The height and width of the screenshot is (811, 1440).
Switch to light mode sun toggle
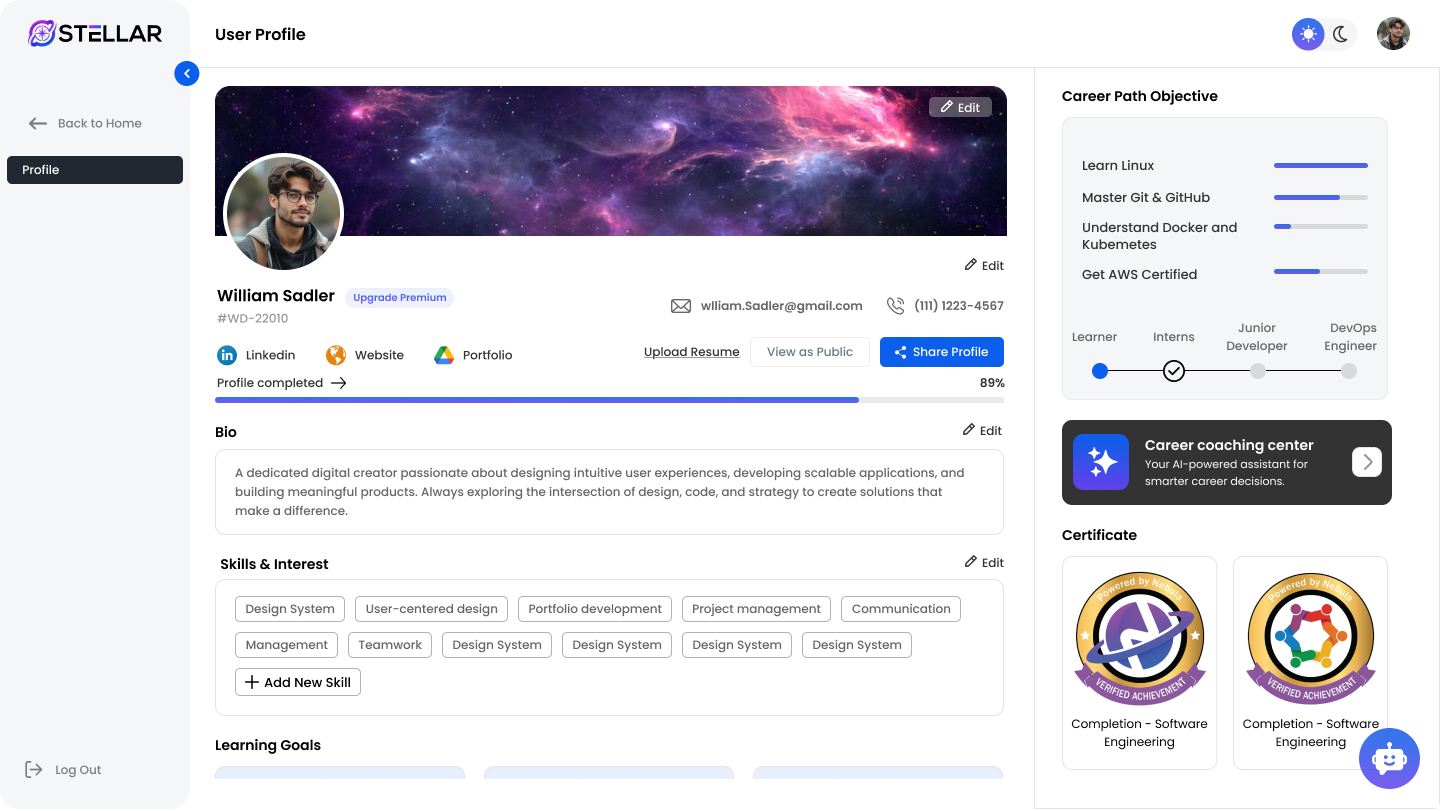point(1308,34)
